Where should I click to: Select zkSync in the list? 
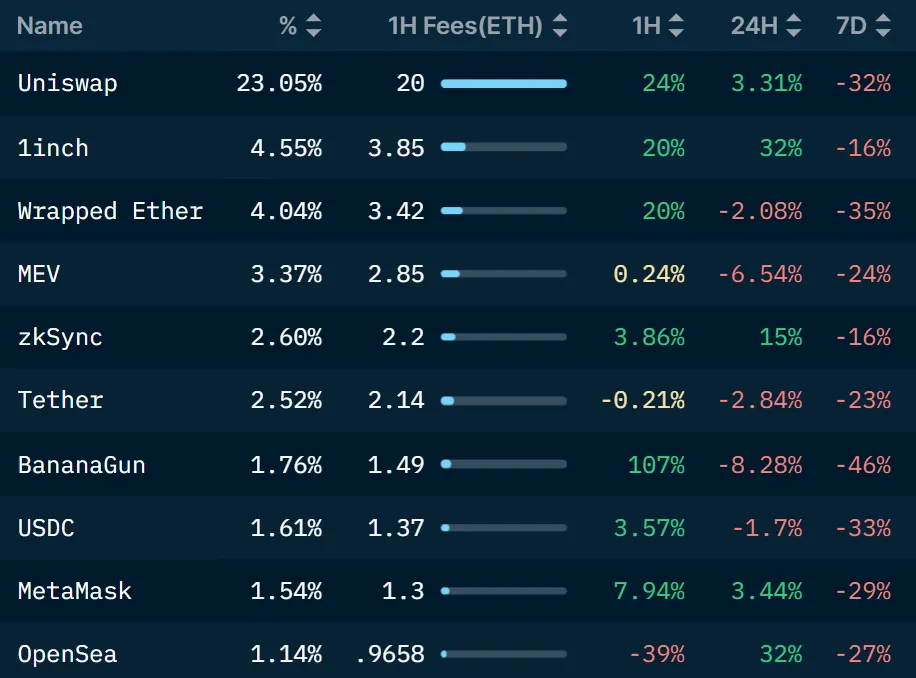(x=60, y=337)
